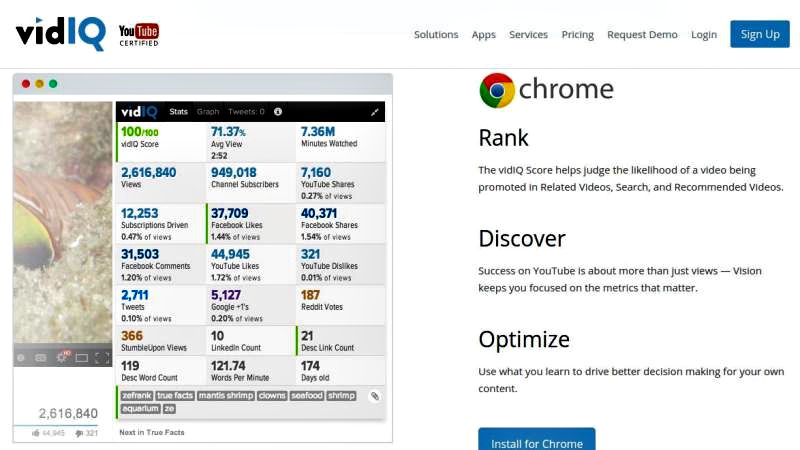Click the 12,253 Subscriptions Driven cell

click(x=161, y=224)
